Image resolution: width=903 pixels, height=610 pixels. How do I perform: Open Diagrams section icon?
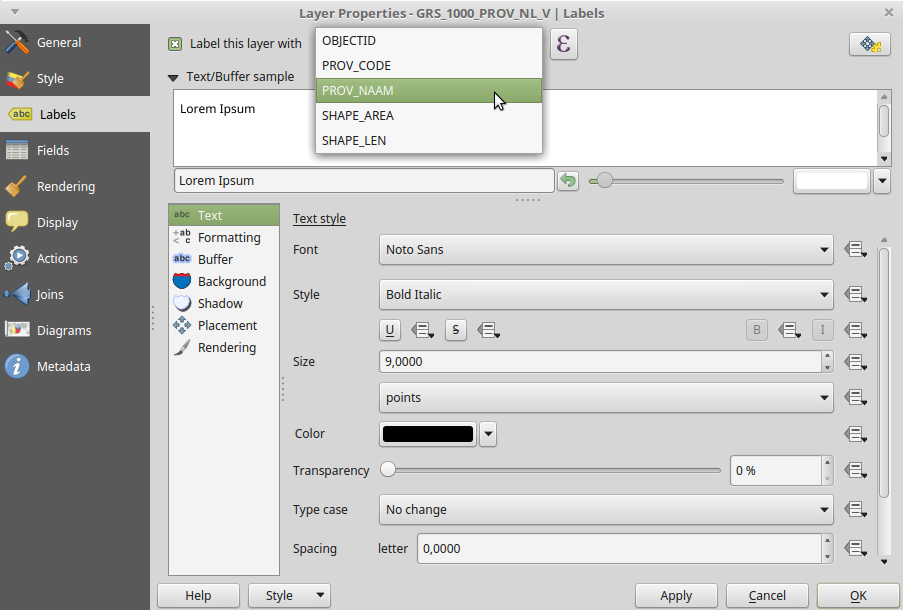[17, 331]
